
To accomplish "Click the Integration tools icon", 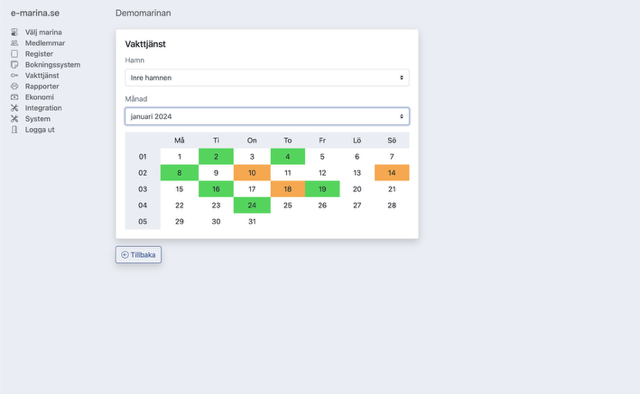I will (15, 108).
